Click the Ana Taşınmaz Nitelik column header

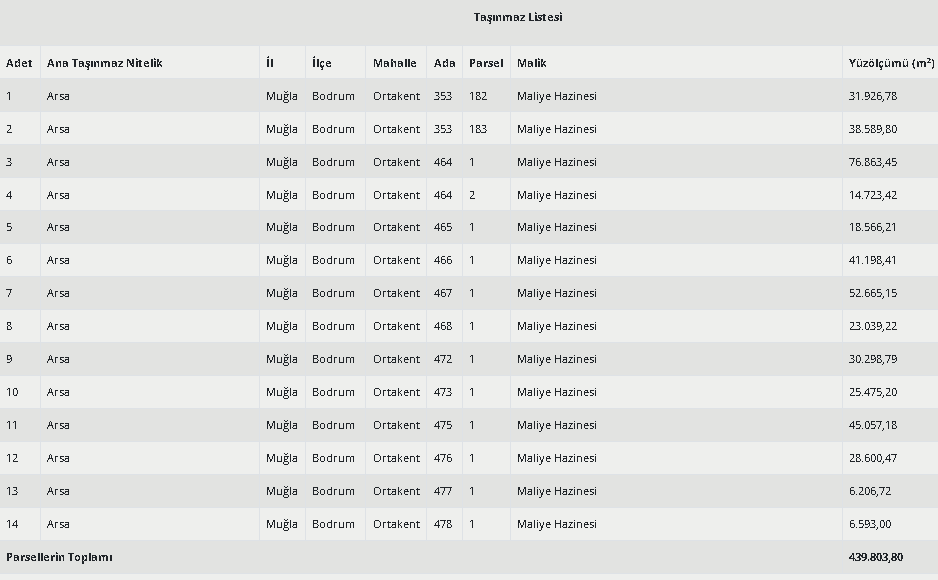point(104,63)
